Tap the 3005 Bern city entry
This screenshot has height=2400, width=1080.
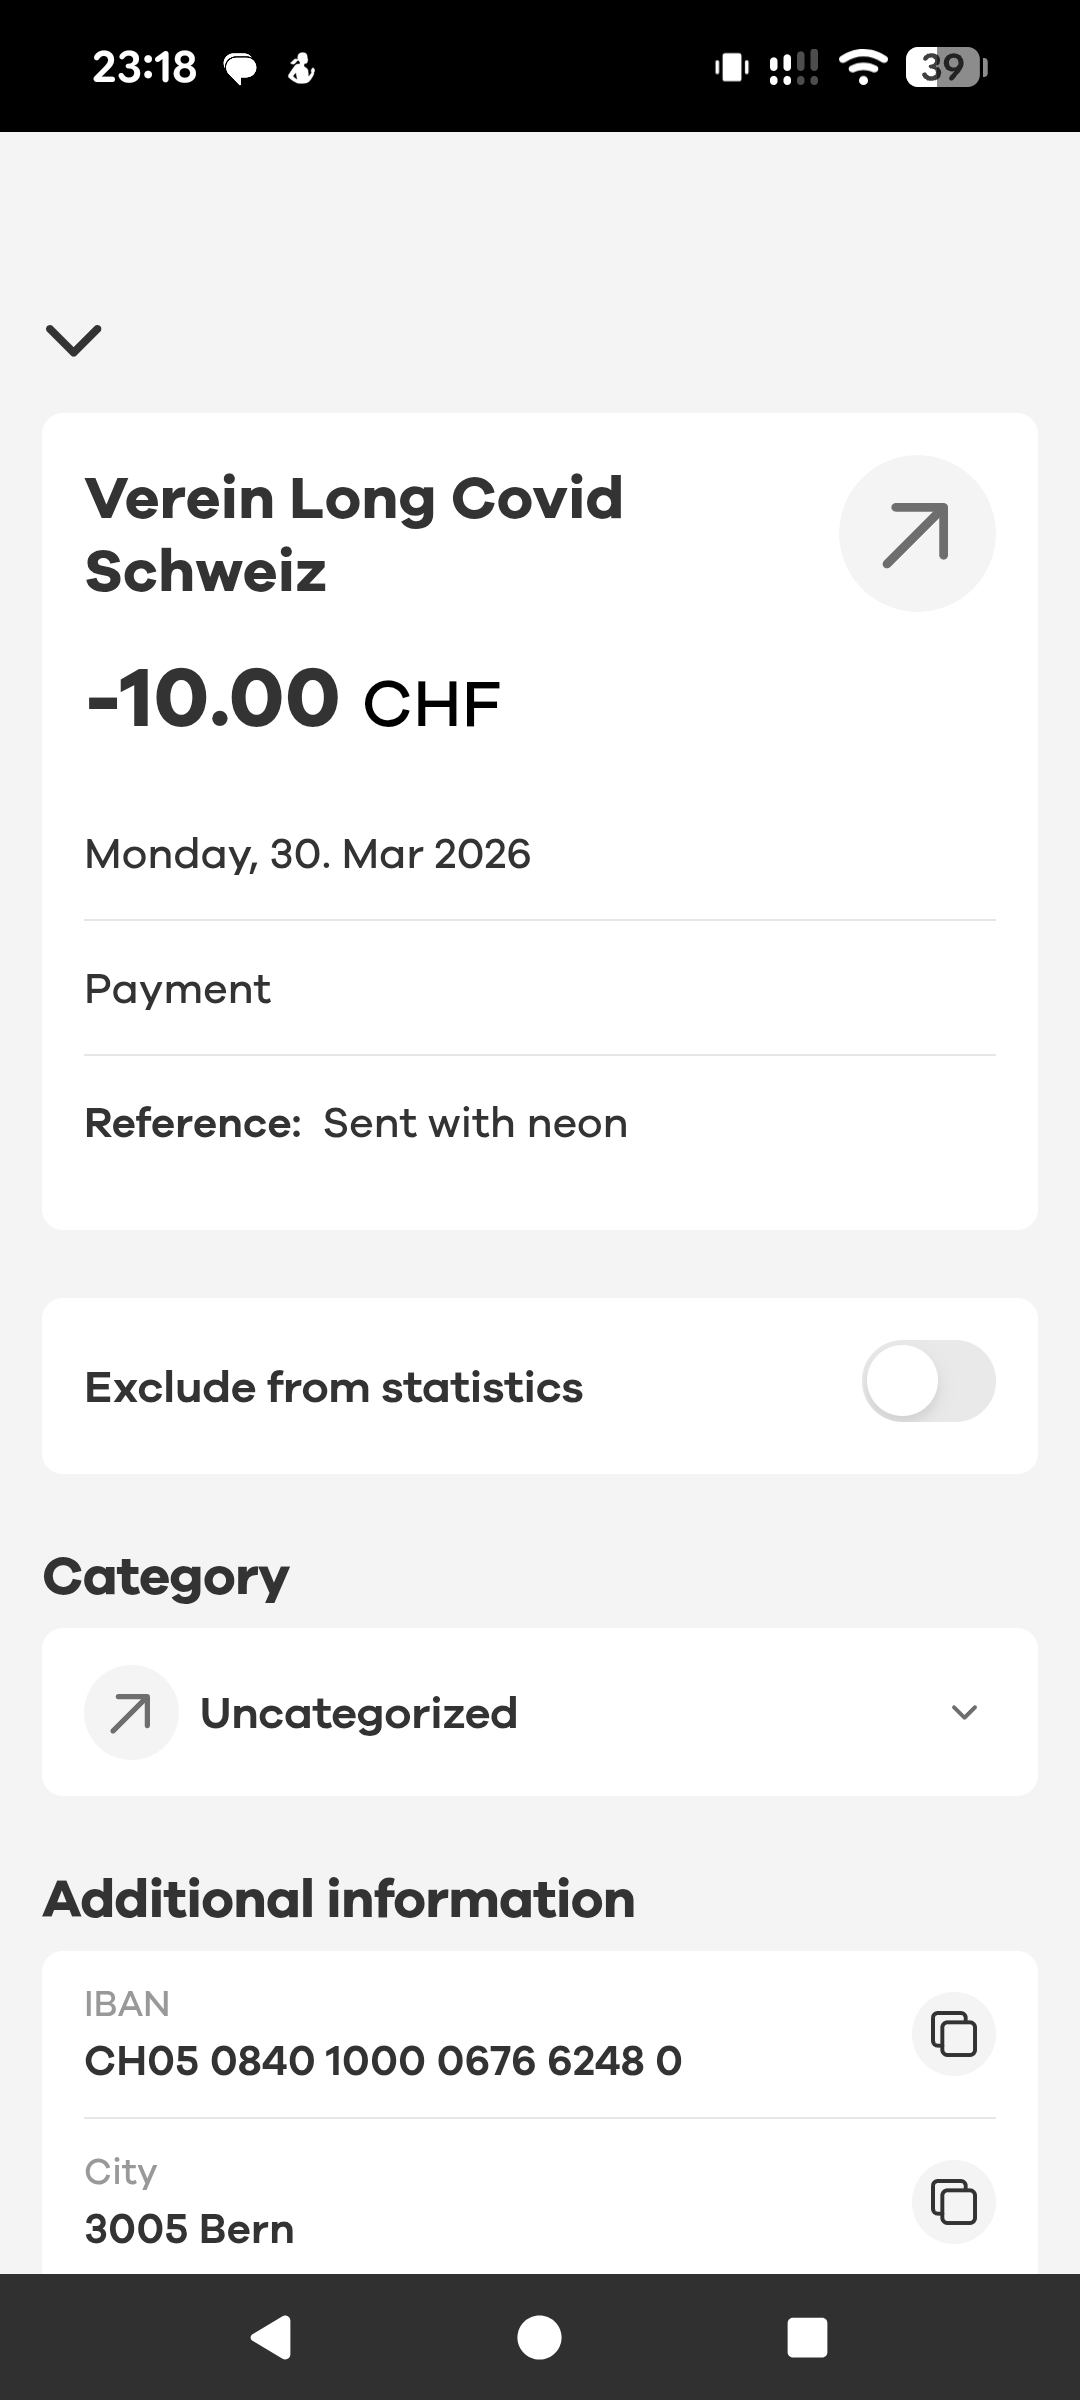pos(190,2228)
